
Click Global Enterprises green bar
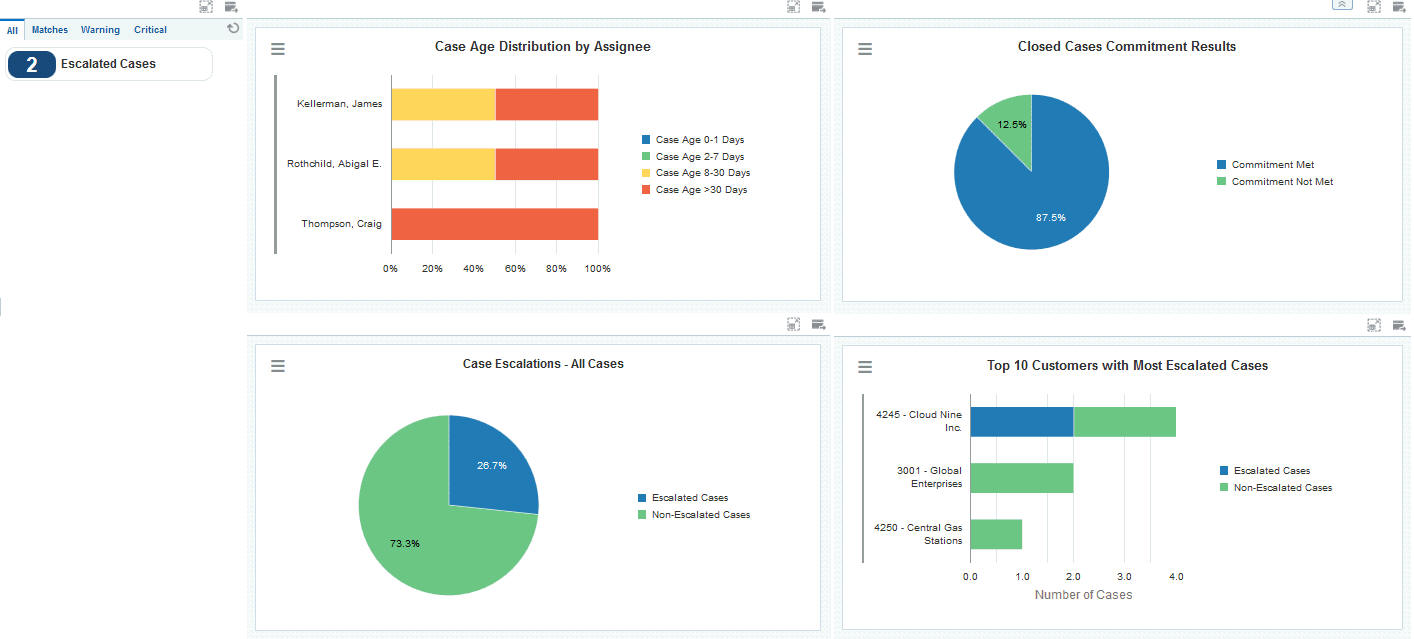[1022, 478]
